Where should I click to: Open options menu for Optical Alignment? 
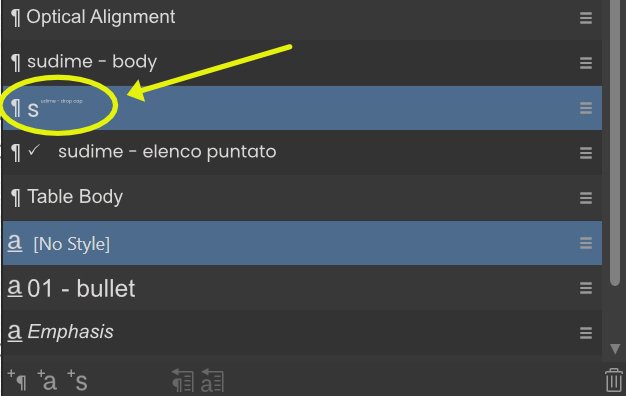(x=586, y=18)
